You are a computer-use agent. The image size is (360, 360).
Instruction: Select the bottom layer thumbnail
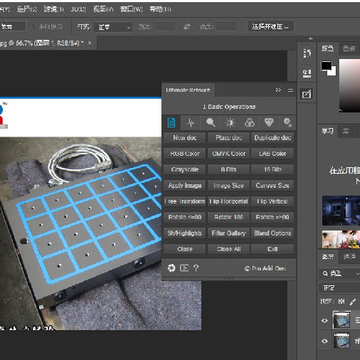[342, 341]
